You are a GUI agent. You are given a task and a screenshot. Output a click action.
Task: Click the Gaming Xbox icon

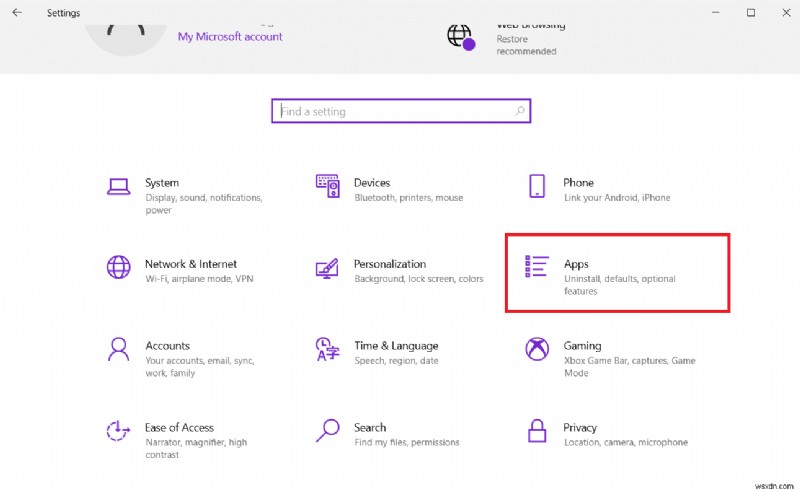point(536,349)
